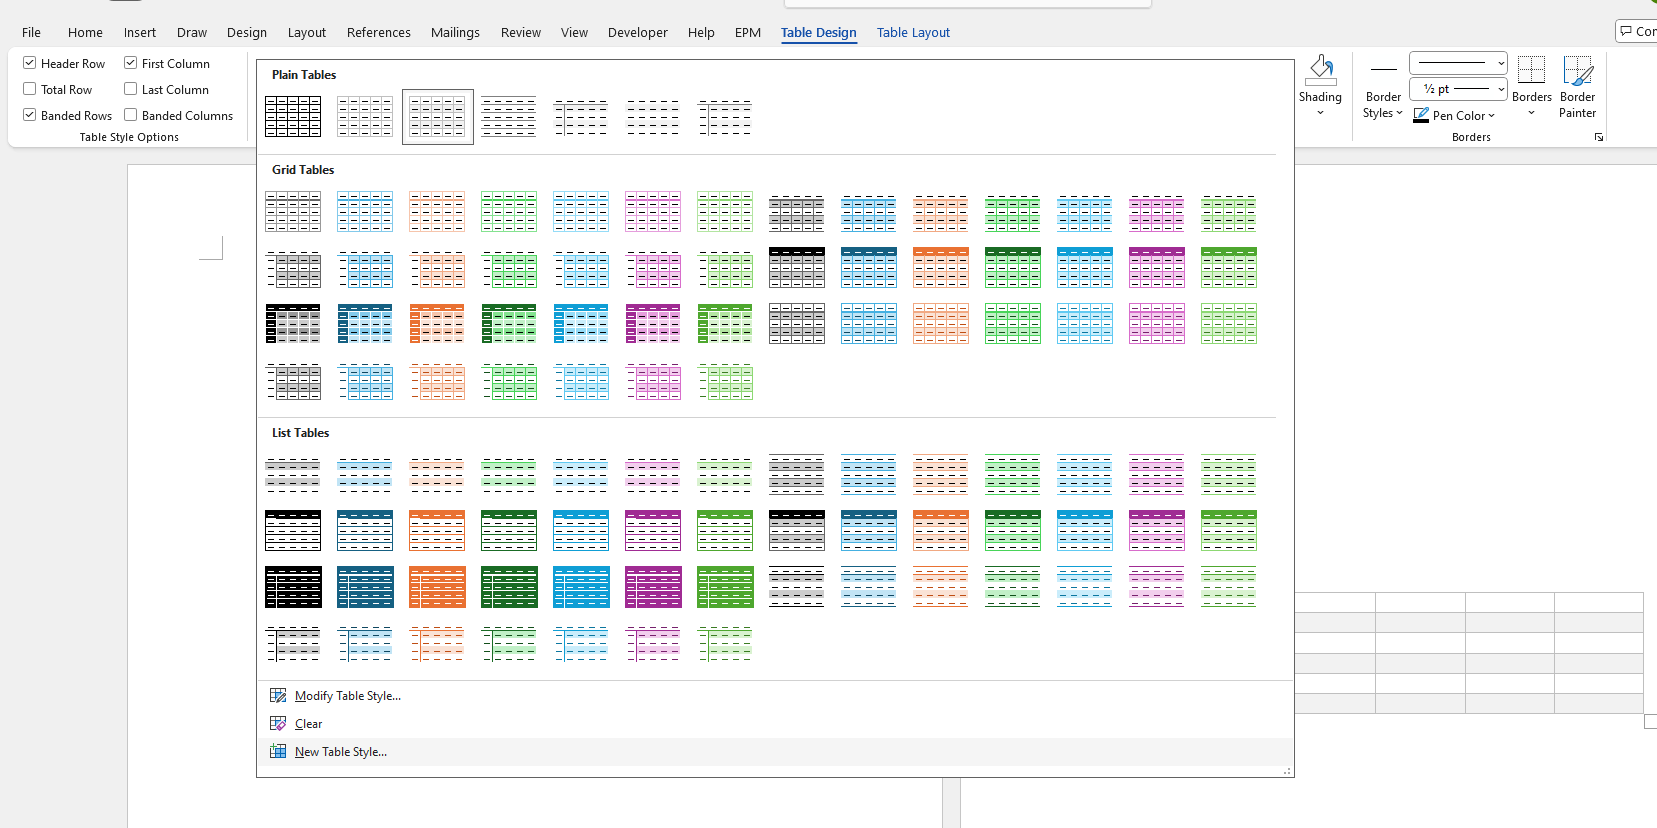This screenshot has height=828, width=1657.
Task: Open the File menu
Action: point(32,32)
